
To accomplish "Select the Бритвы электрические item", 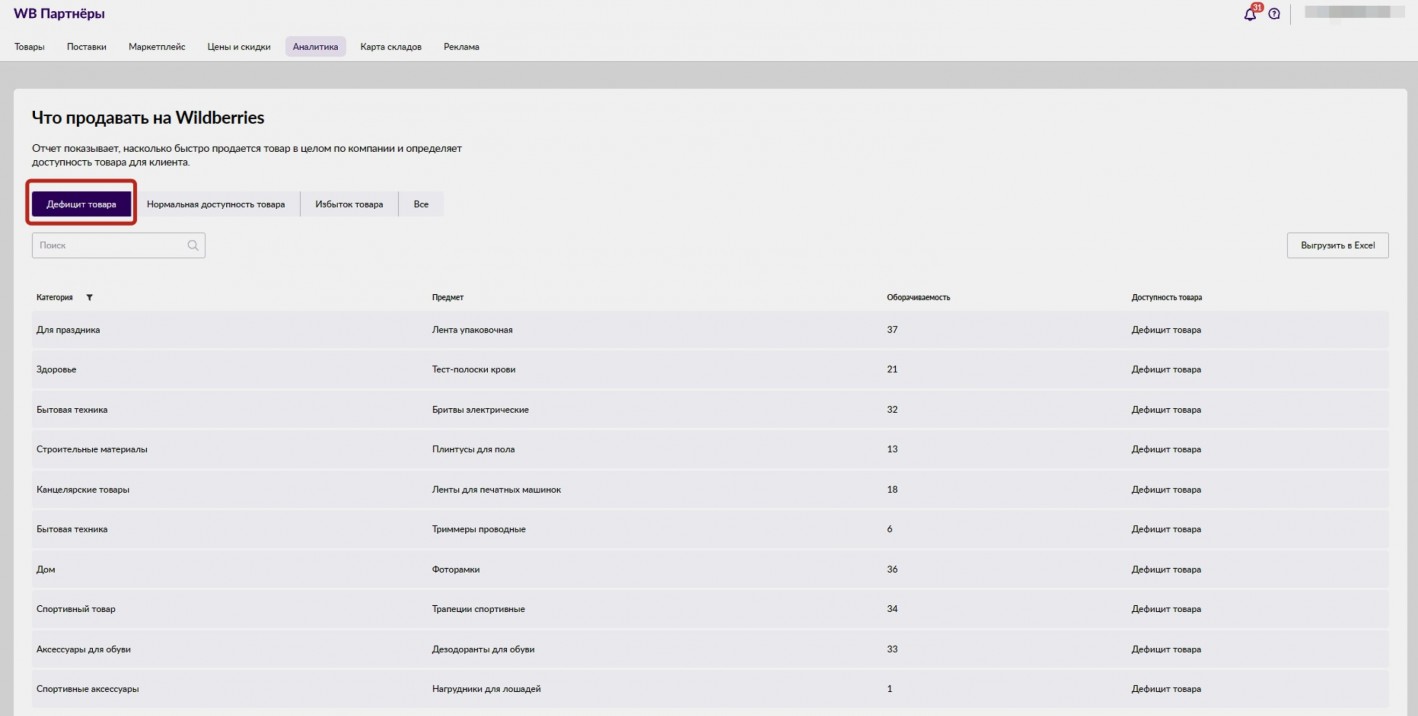I will point(480,410).
